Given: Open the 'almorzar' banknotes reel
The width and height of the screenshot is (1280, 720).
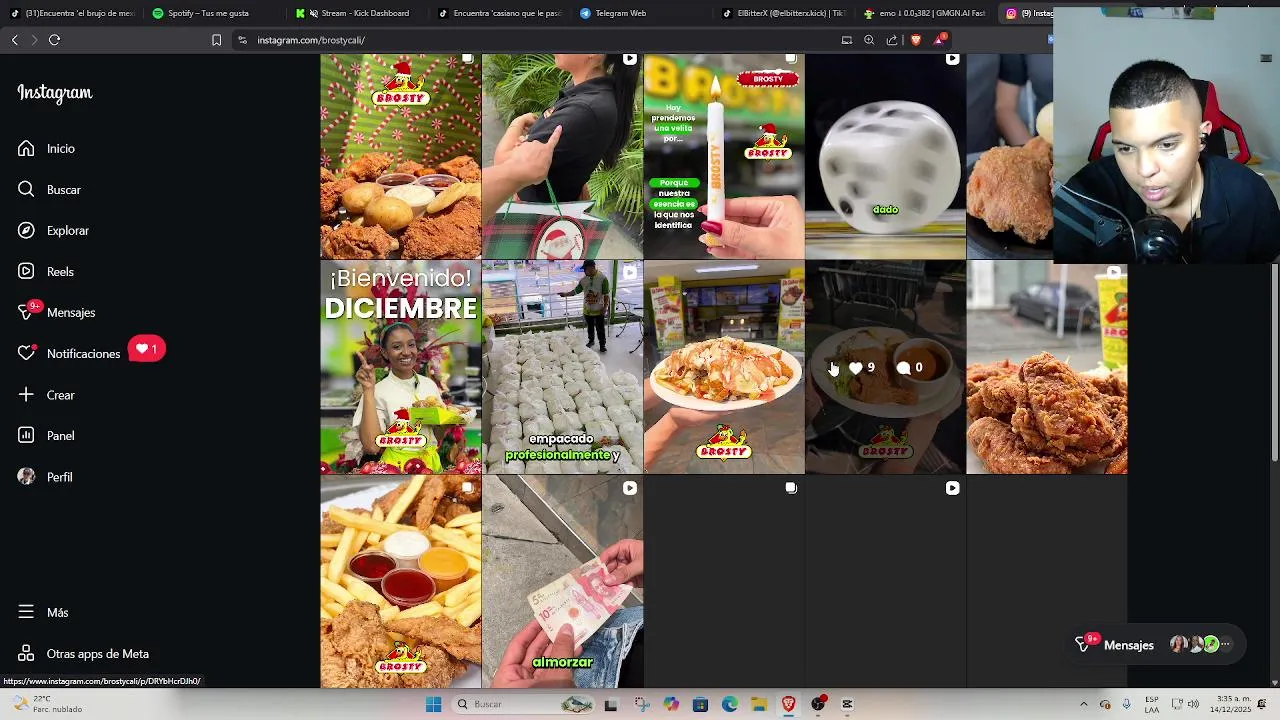Looking at the screenshot, I should tap(562, 581).
